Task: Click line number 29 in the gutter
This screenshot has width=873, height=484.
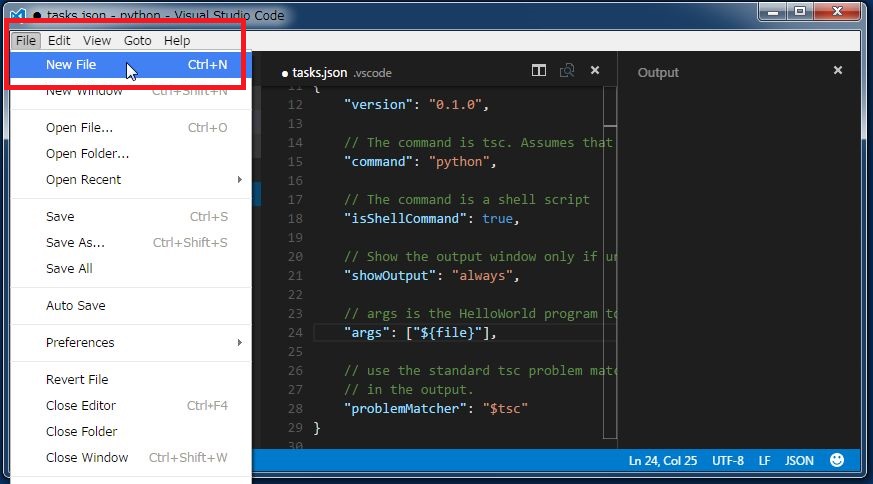Action: click(x=296, y=427)
